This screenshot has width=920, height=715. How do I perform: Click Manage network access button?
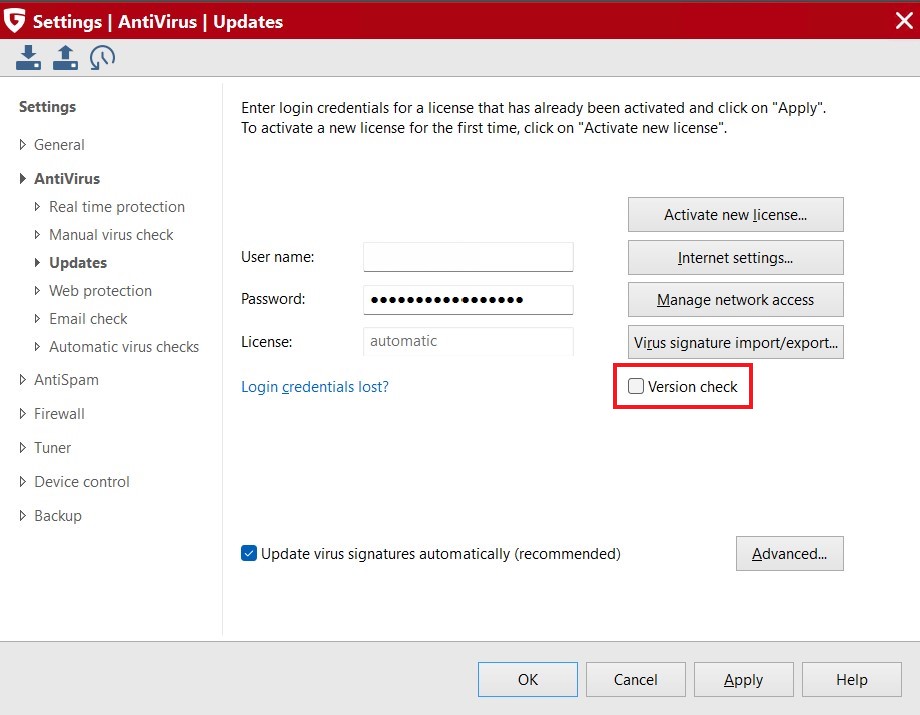[735, 300]
